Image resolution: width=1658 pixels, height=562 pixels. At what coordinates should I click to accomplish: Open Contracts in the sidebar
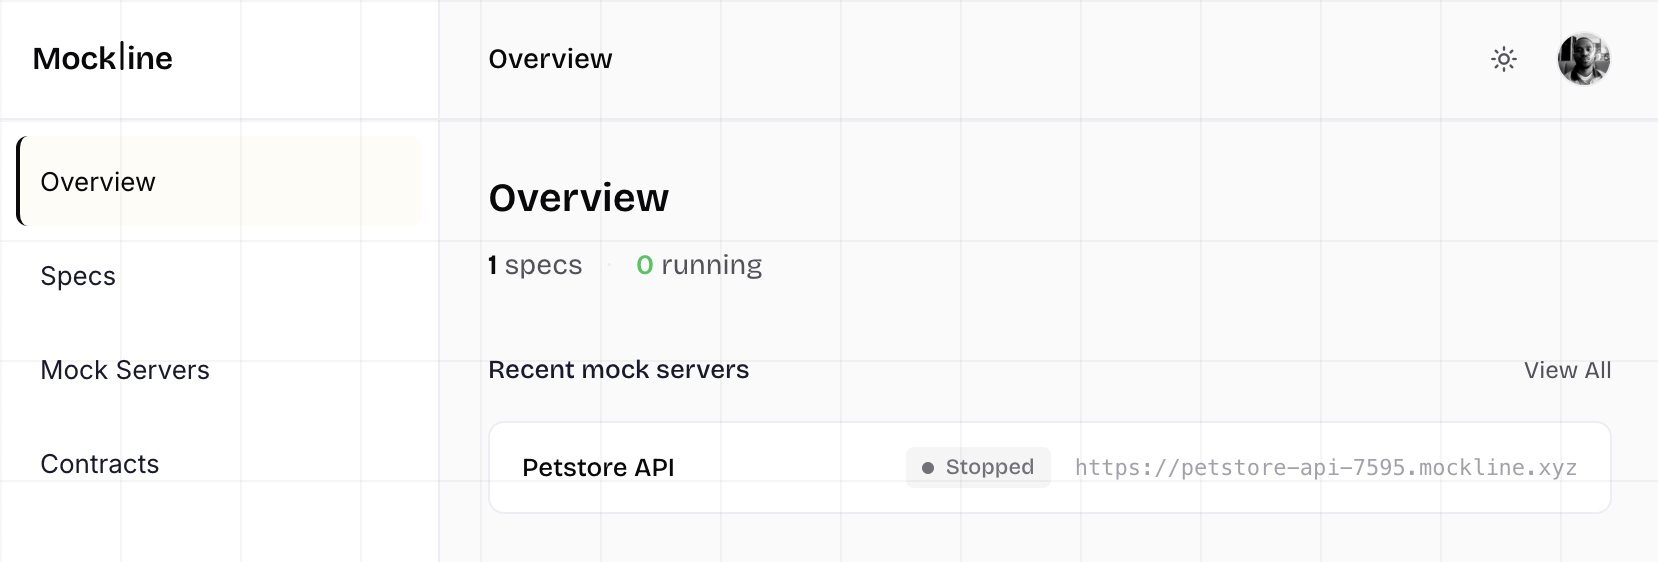(x=219, y=463)
